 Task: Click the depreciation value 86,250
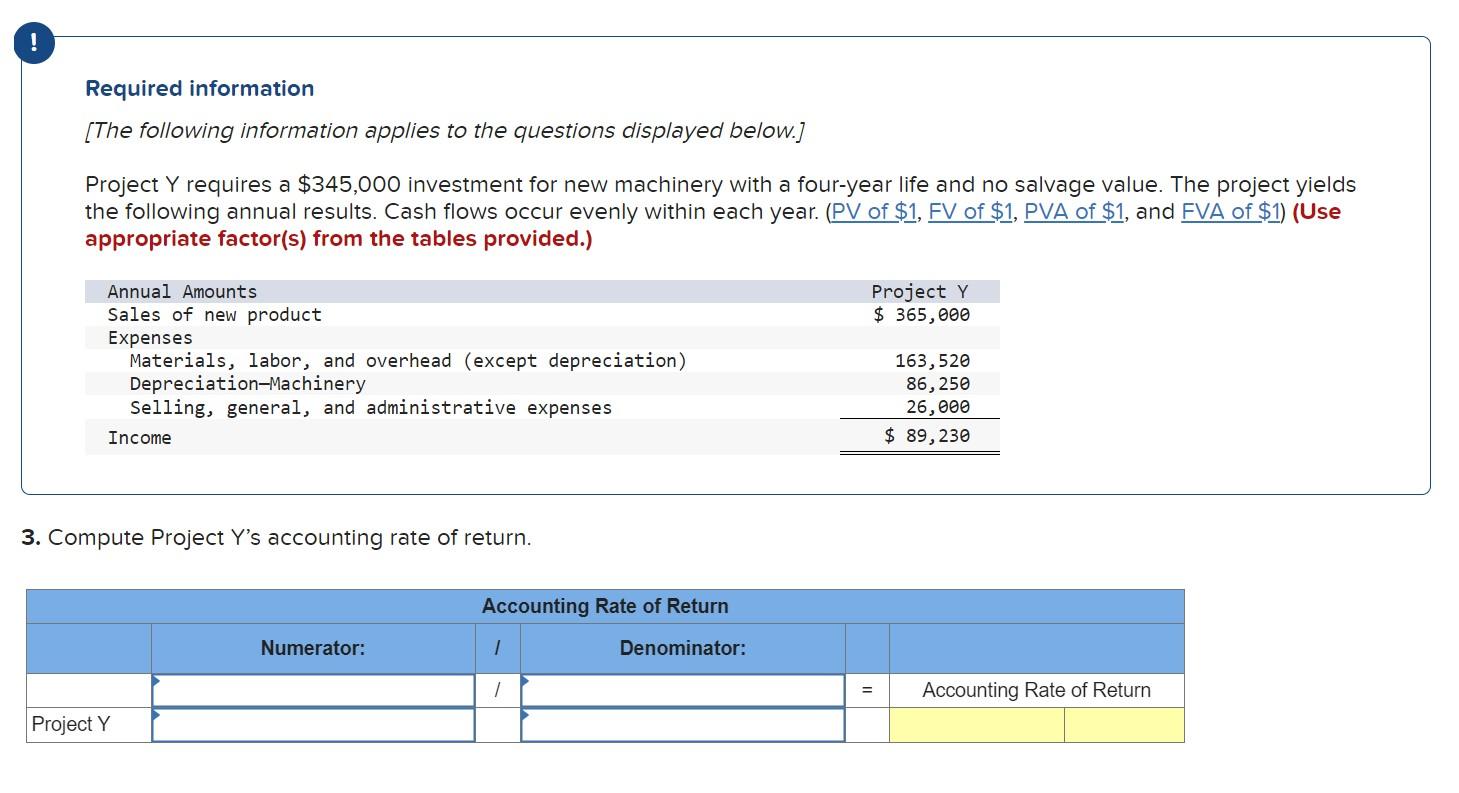937,384
